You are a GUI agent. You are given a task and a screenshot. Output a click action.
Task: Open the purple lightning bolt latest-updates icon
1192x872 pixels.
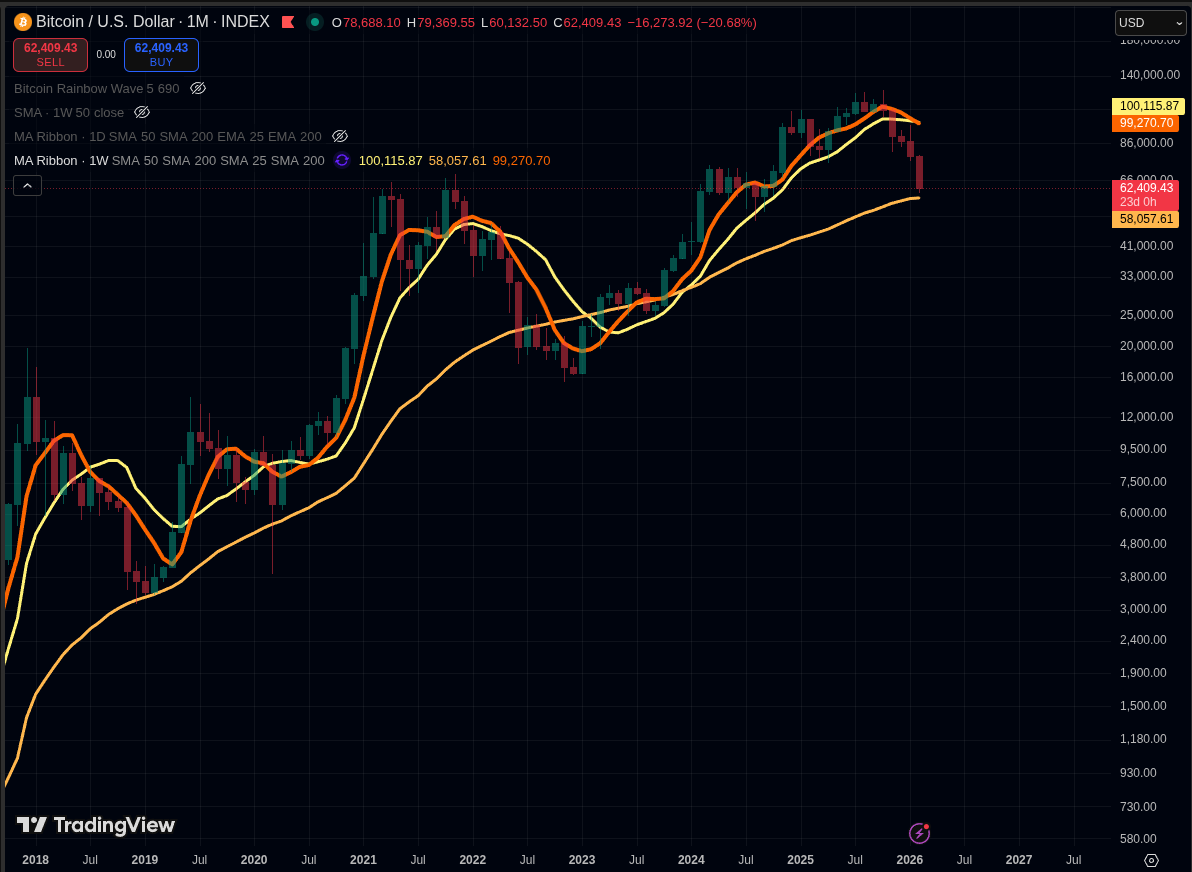click(919, 833)
